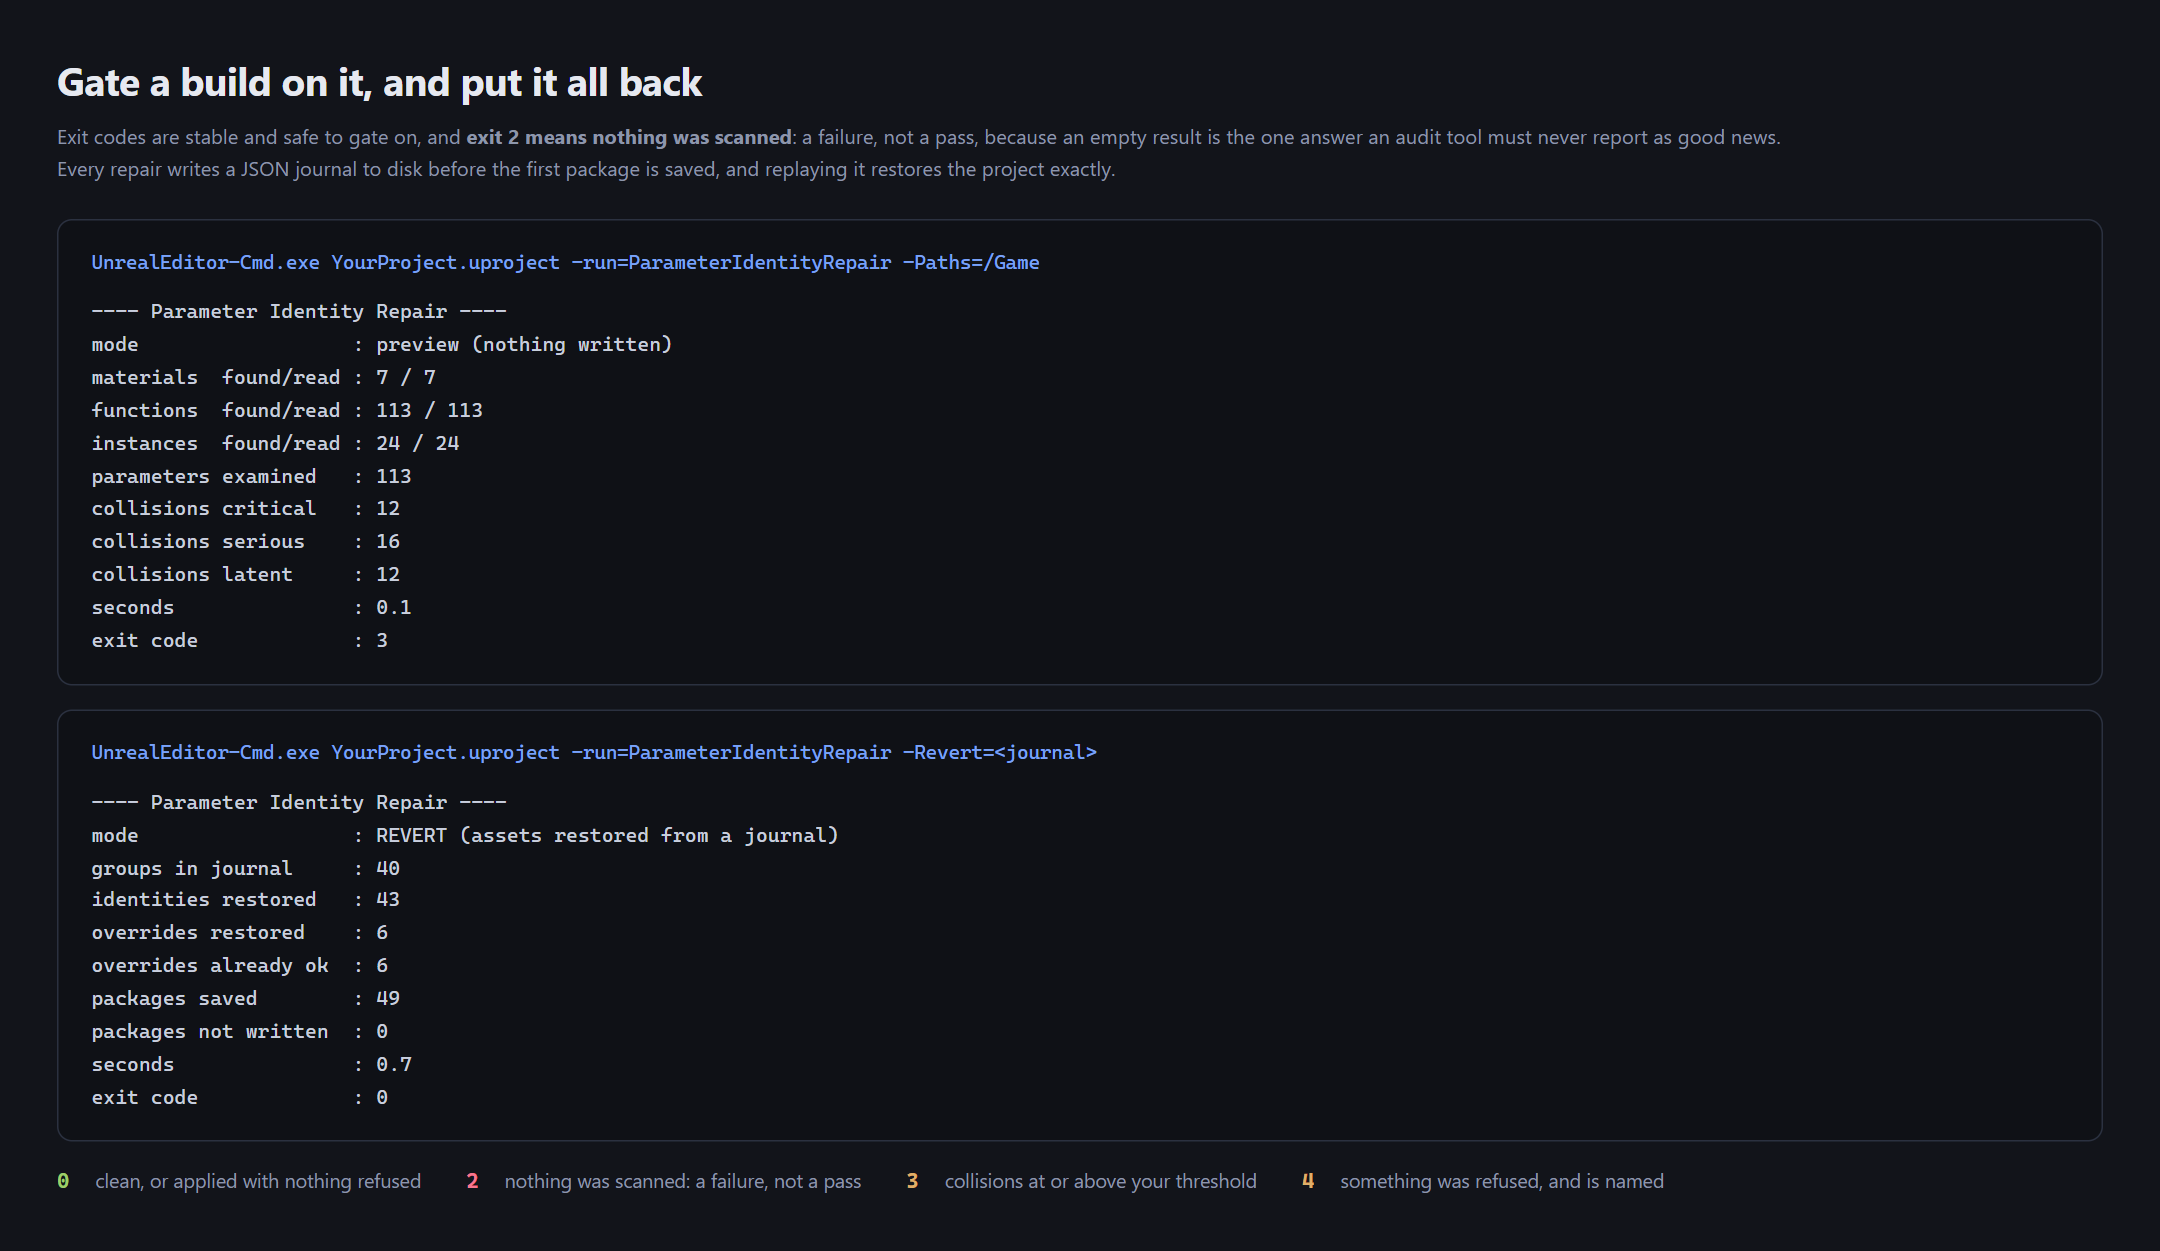The height and width of the screenshot is (1251, 2160).
Task: Click the 'collisions critical : 12' line
Action: pos(246,508)
